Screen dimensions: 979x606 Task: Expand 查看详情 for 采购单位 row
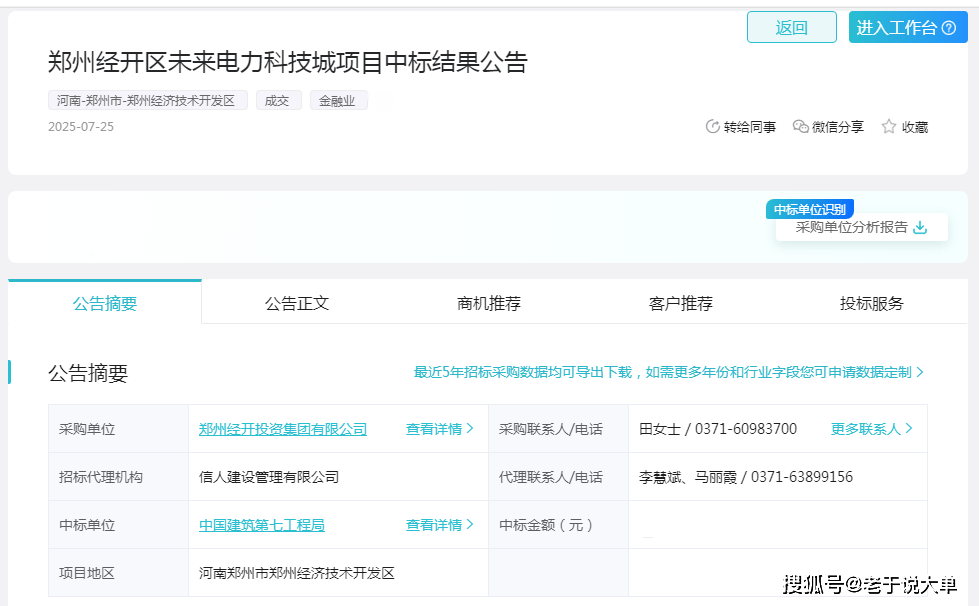coord(440,429)
